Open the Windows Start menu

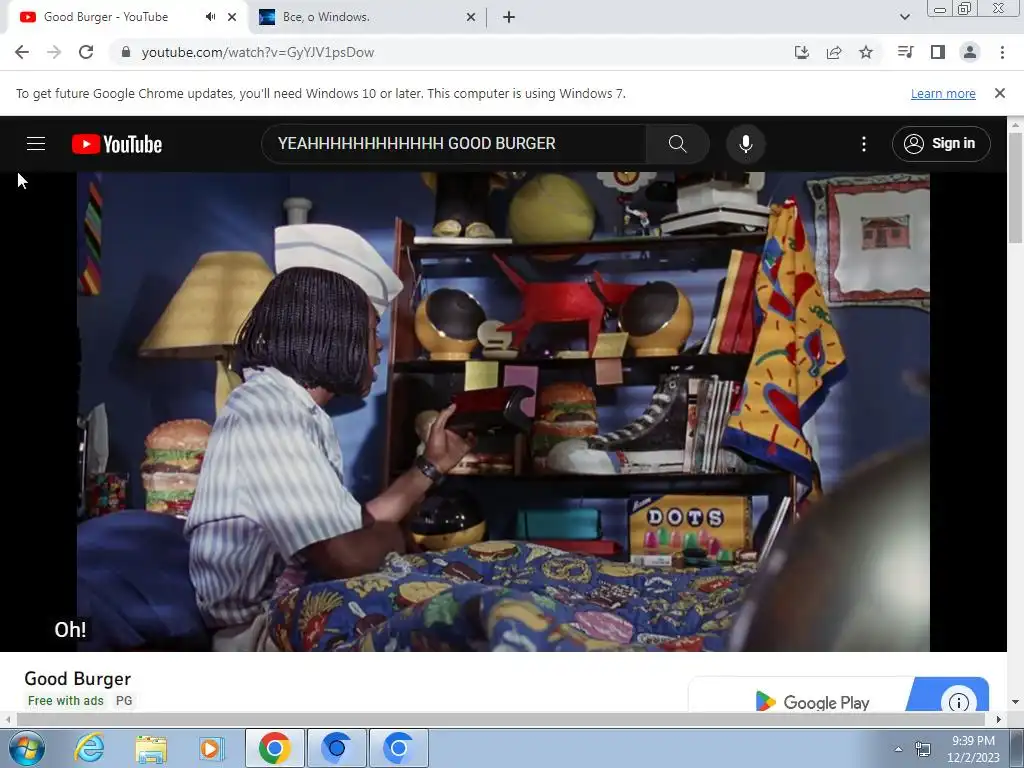[x=27, y=748]
